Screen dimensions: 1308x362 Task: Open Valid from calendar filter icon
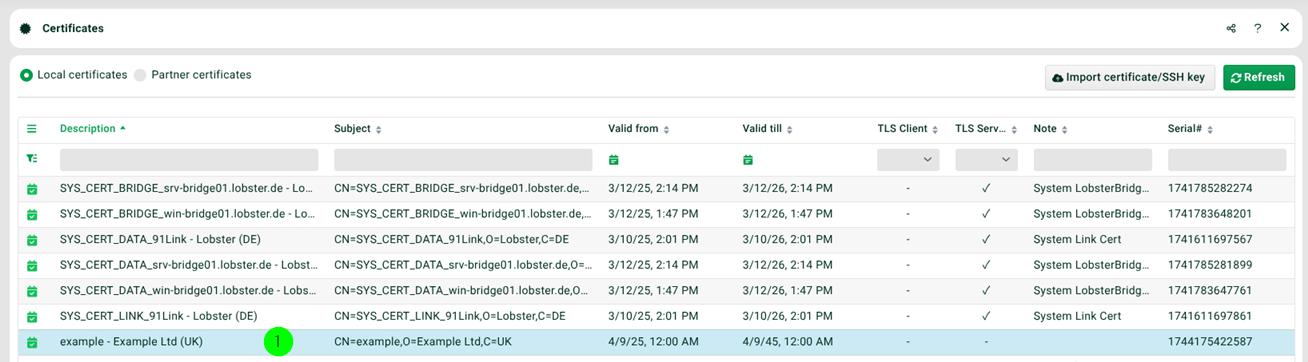coord(614,160)
